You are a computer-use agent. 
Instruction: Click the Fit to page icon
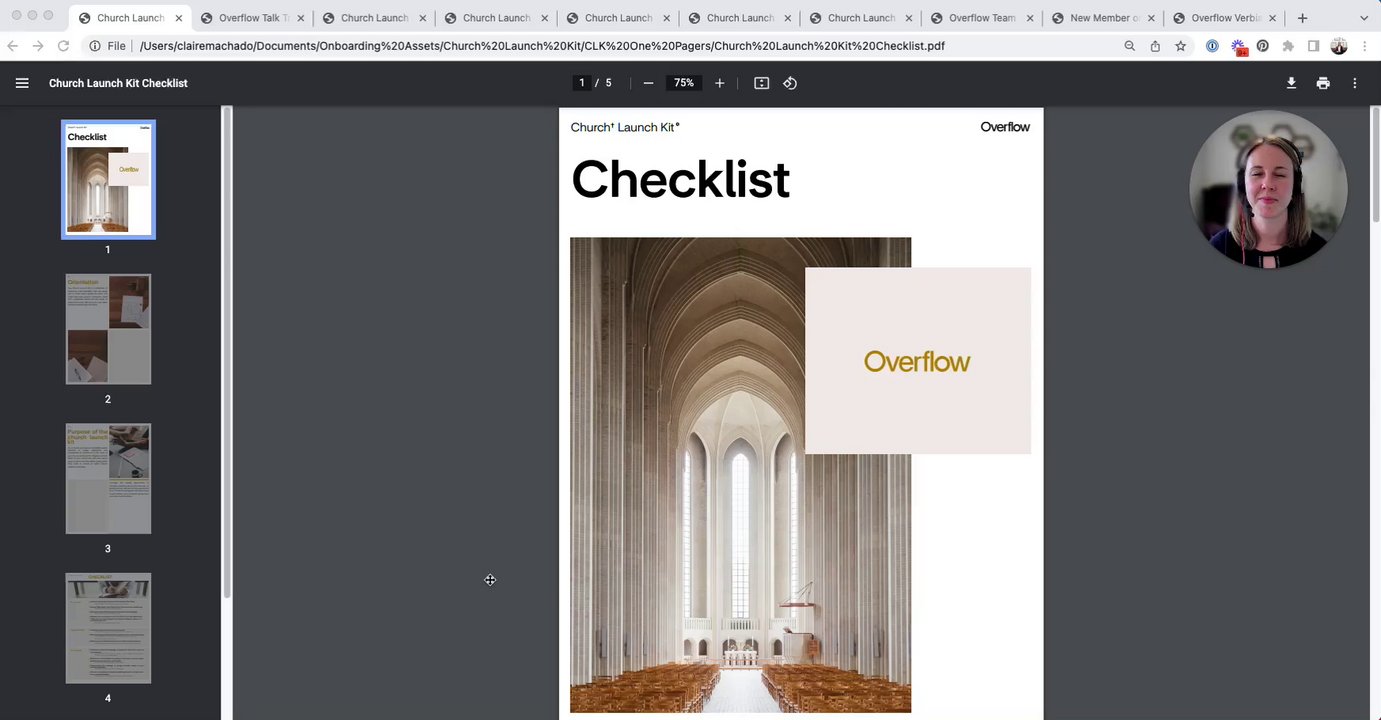click(761, 83)
